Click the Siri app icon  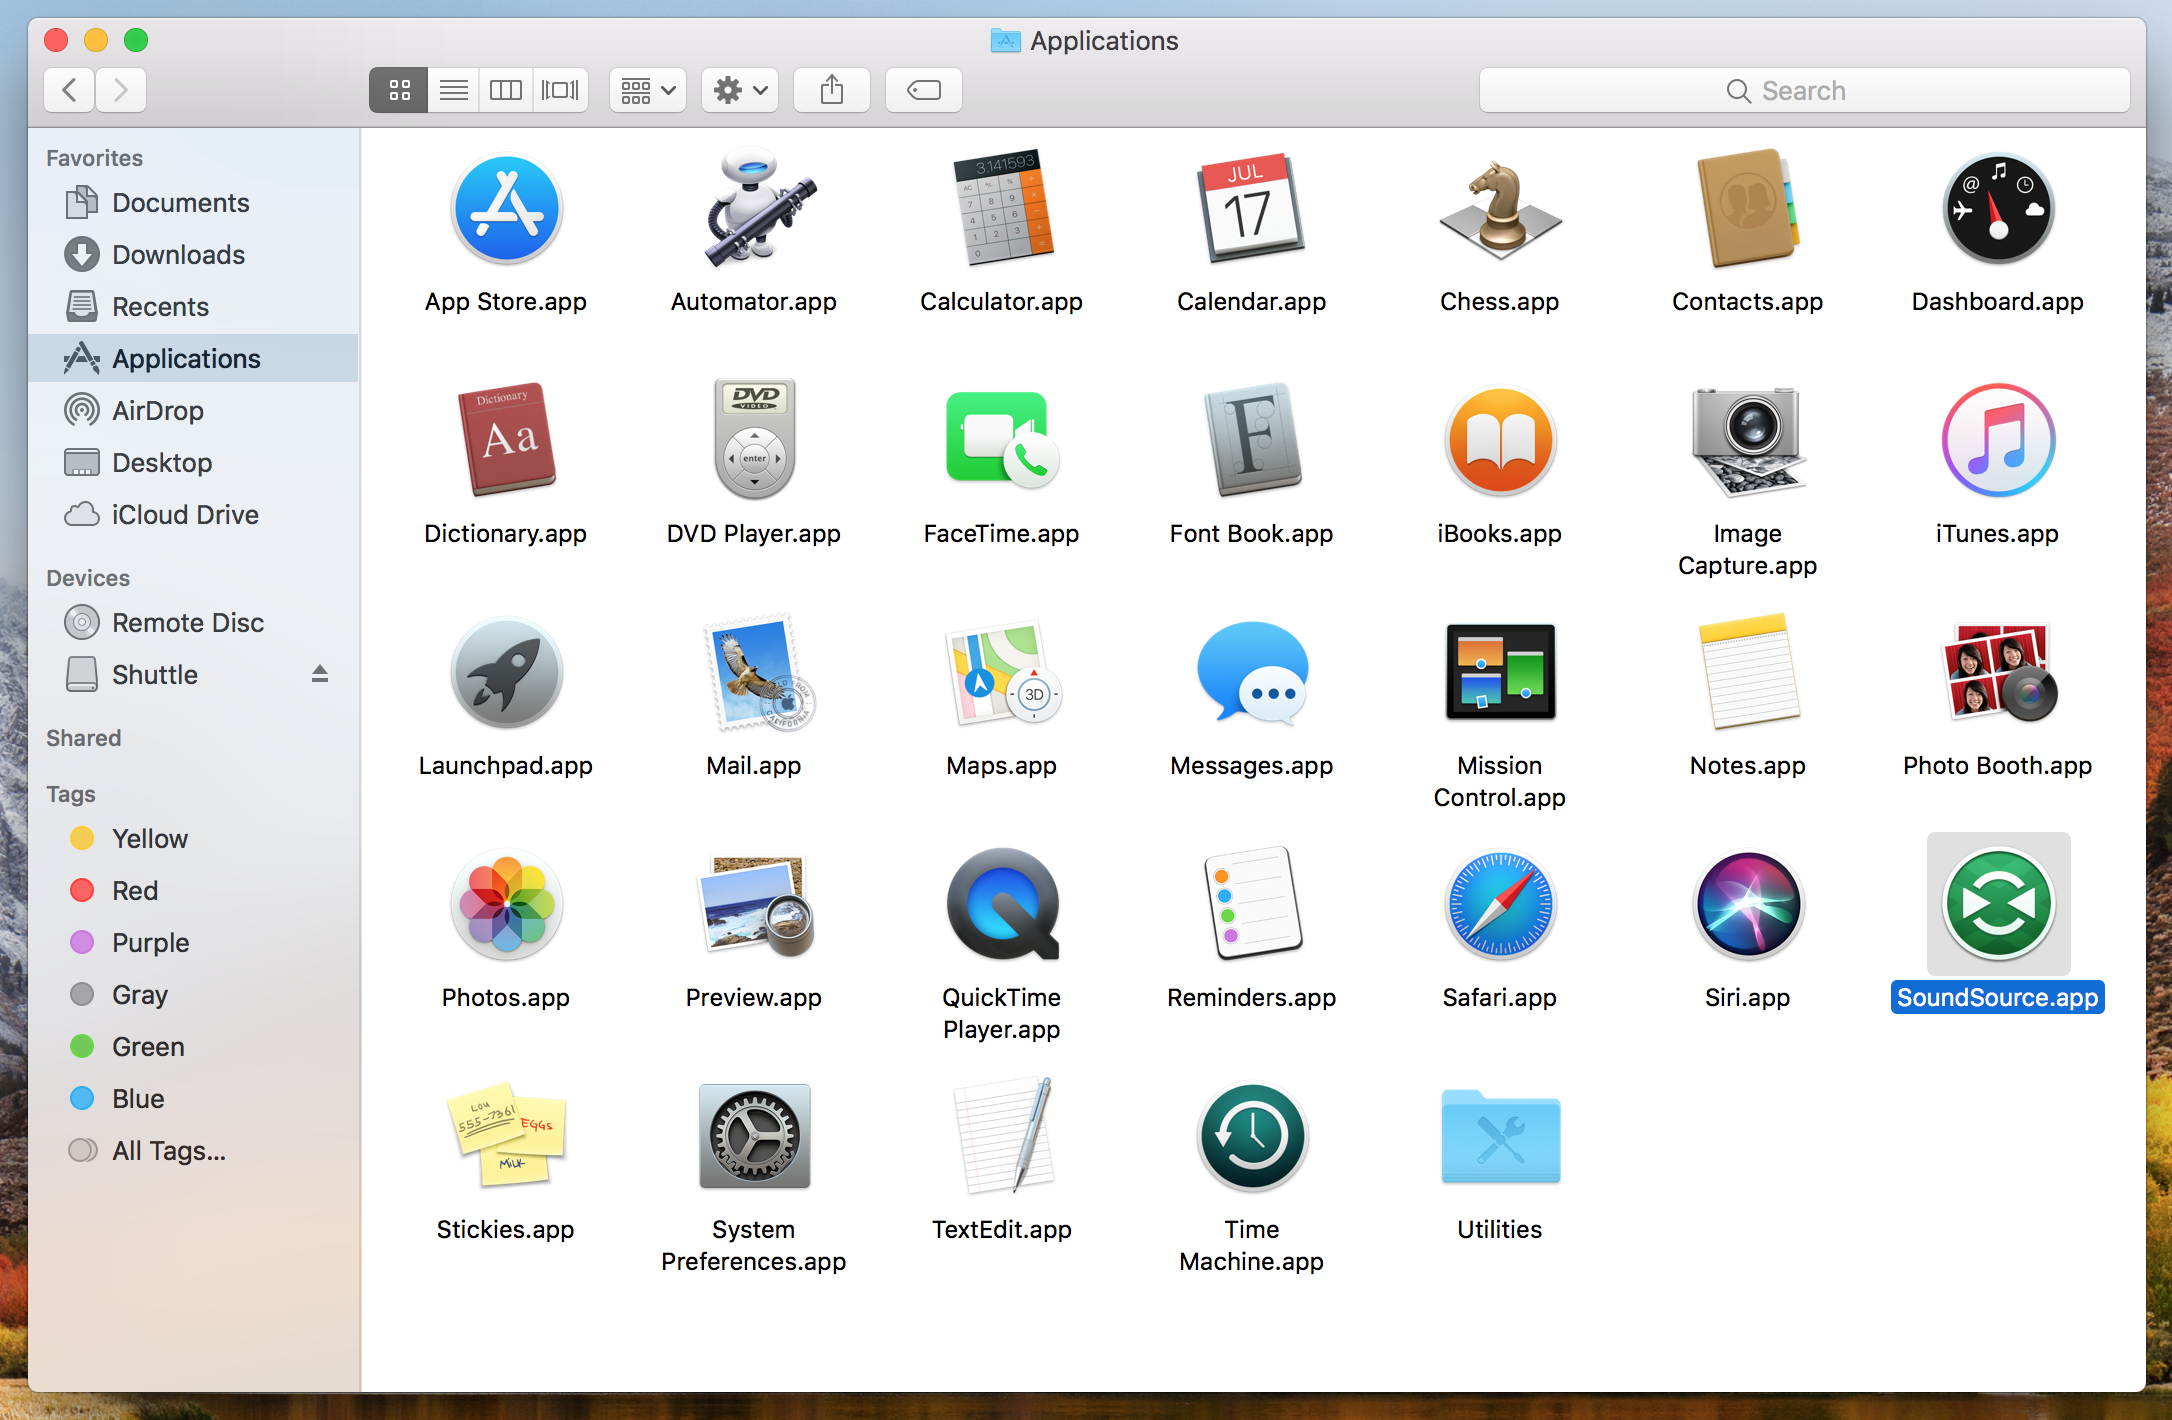1747,904
